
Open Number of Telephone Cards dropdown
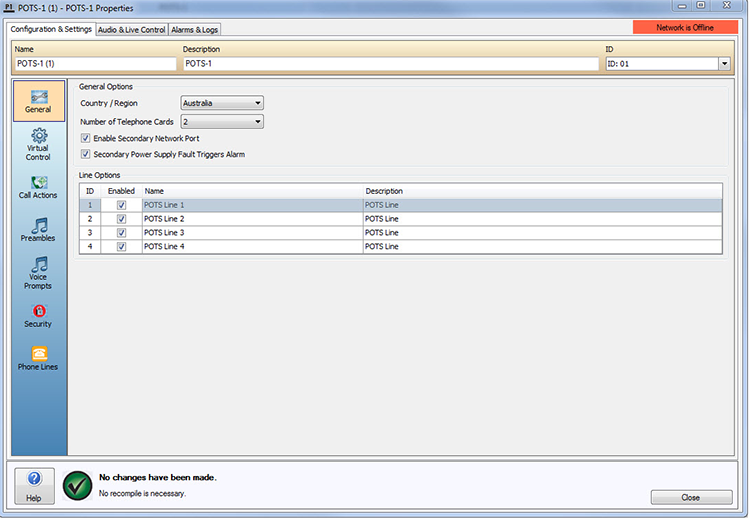(222, 122)
